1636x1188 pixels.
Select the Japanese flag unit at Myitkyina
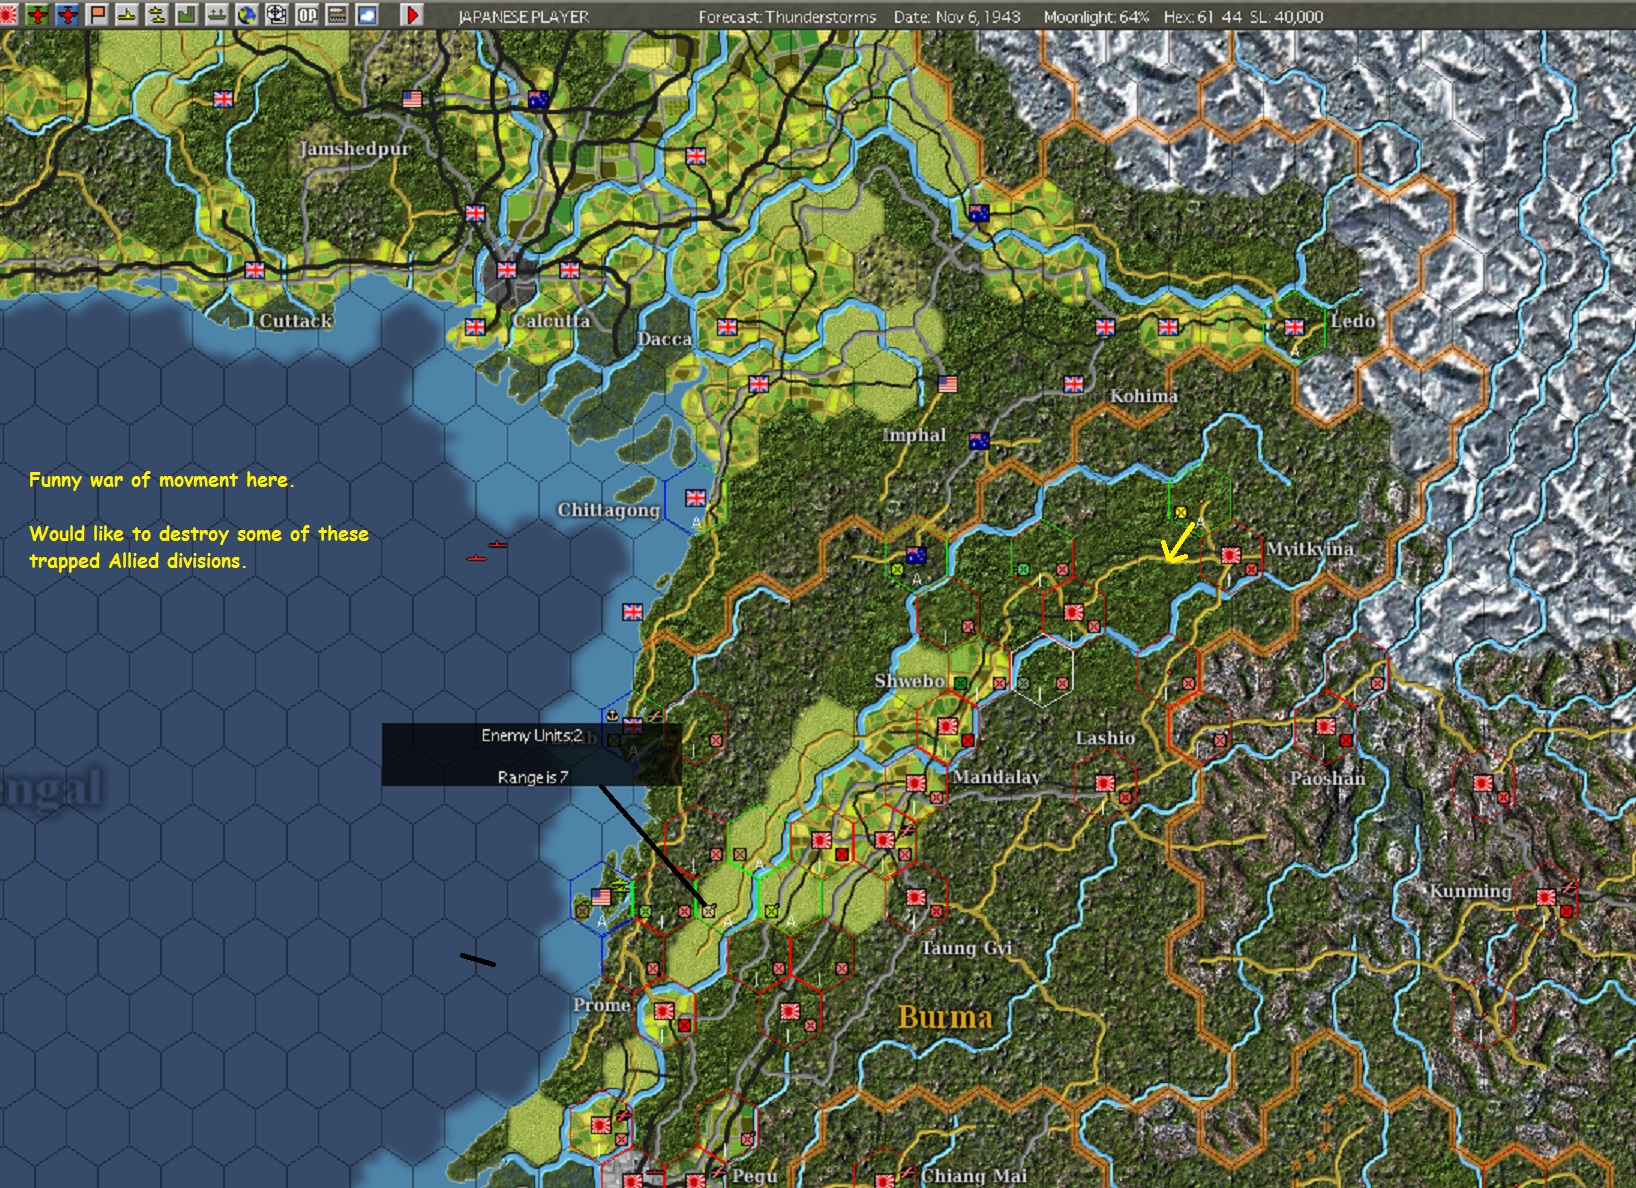point(1231,555)
